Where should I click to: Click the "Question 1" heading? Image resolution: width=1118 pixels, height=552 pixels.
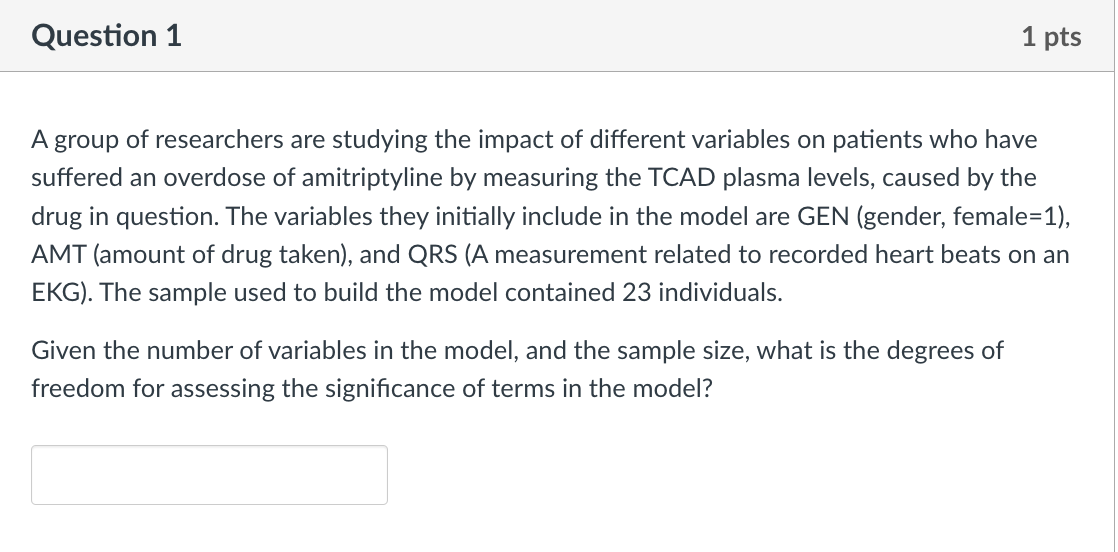pos(107,36)
